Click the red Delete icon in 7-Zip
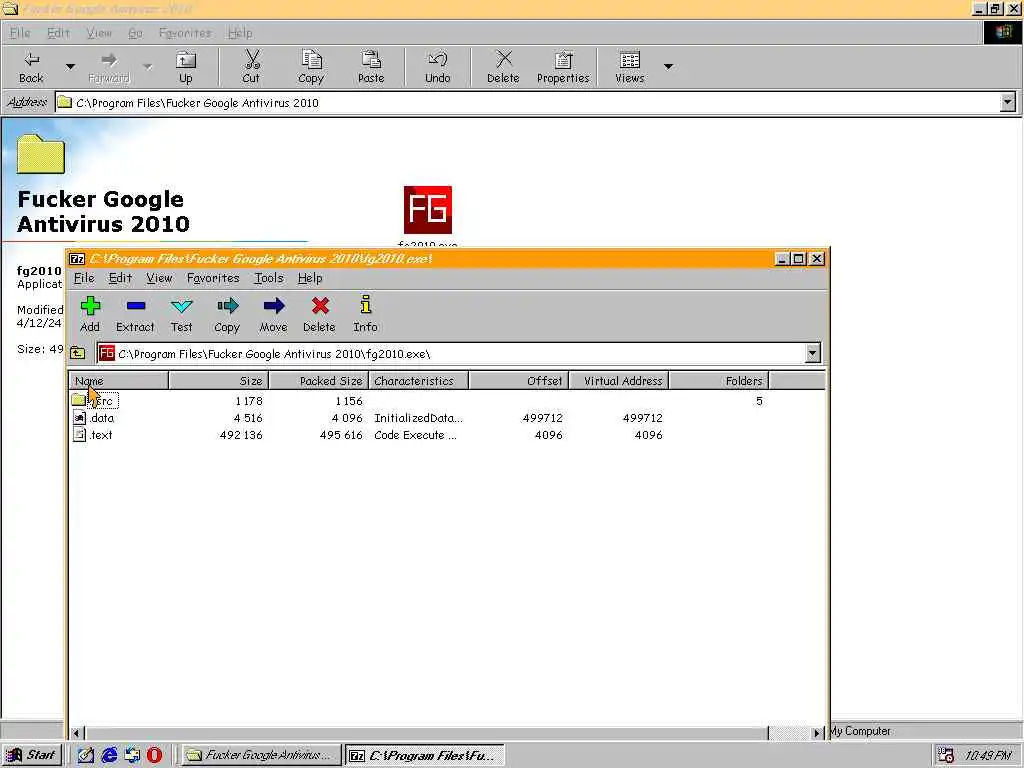This screenshot has height=768, width=1024. pos(319,314)
